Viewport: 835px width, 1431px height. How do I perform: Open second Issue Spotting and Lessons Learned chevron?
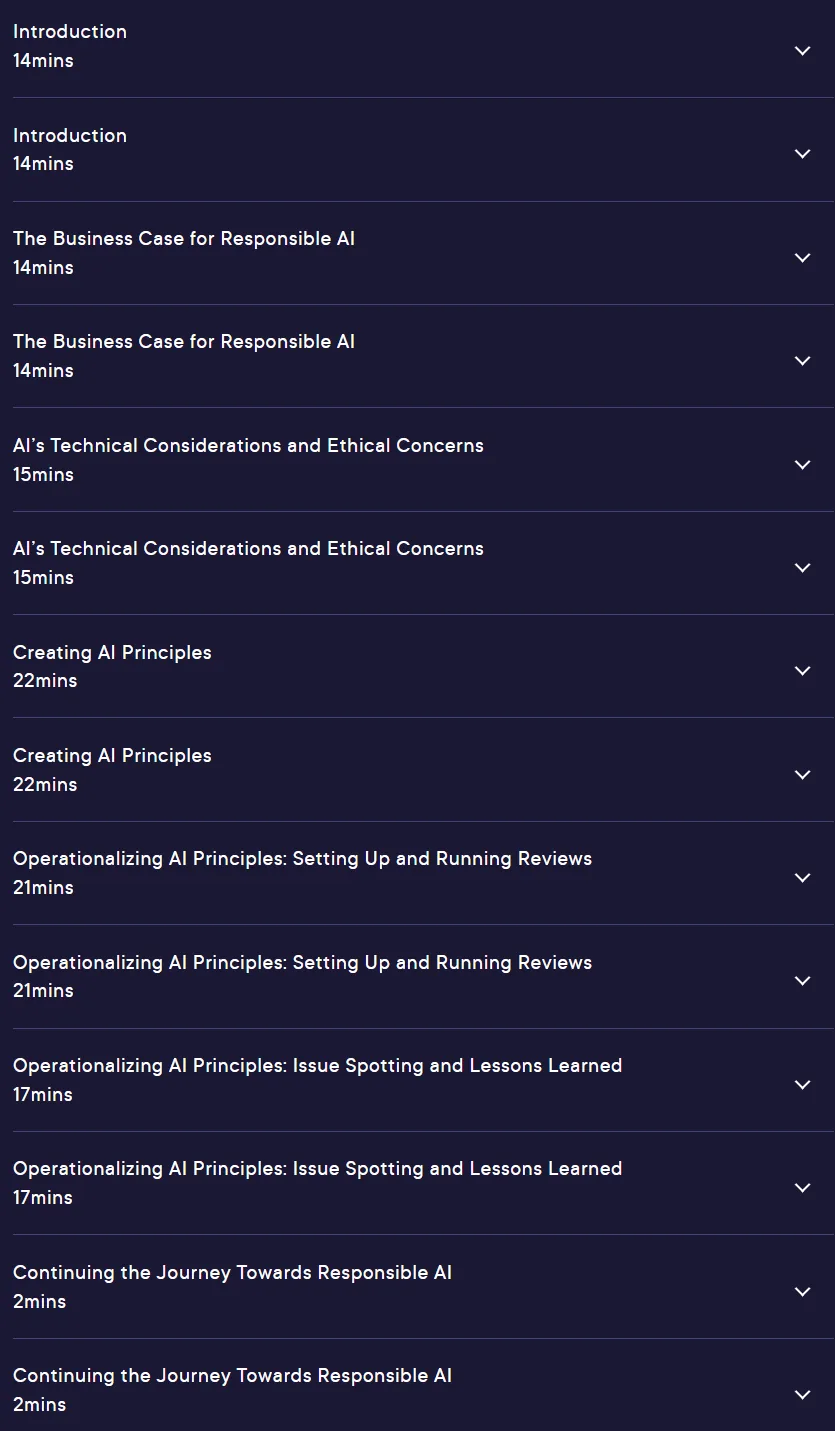pos(802,1187)
